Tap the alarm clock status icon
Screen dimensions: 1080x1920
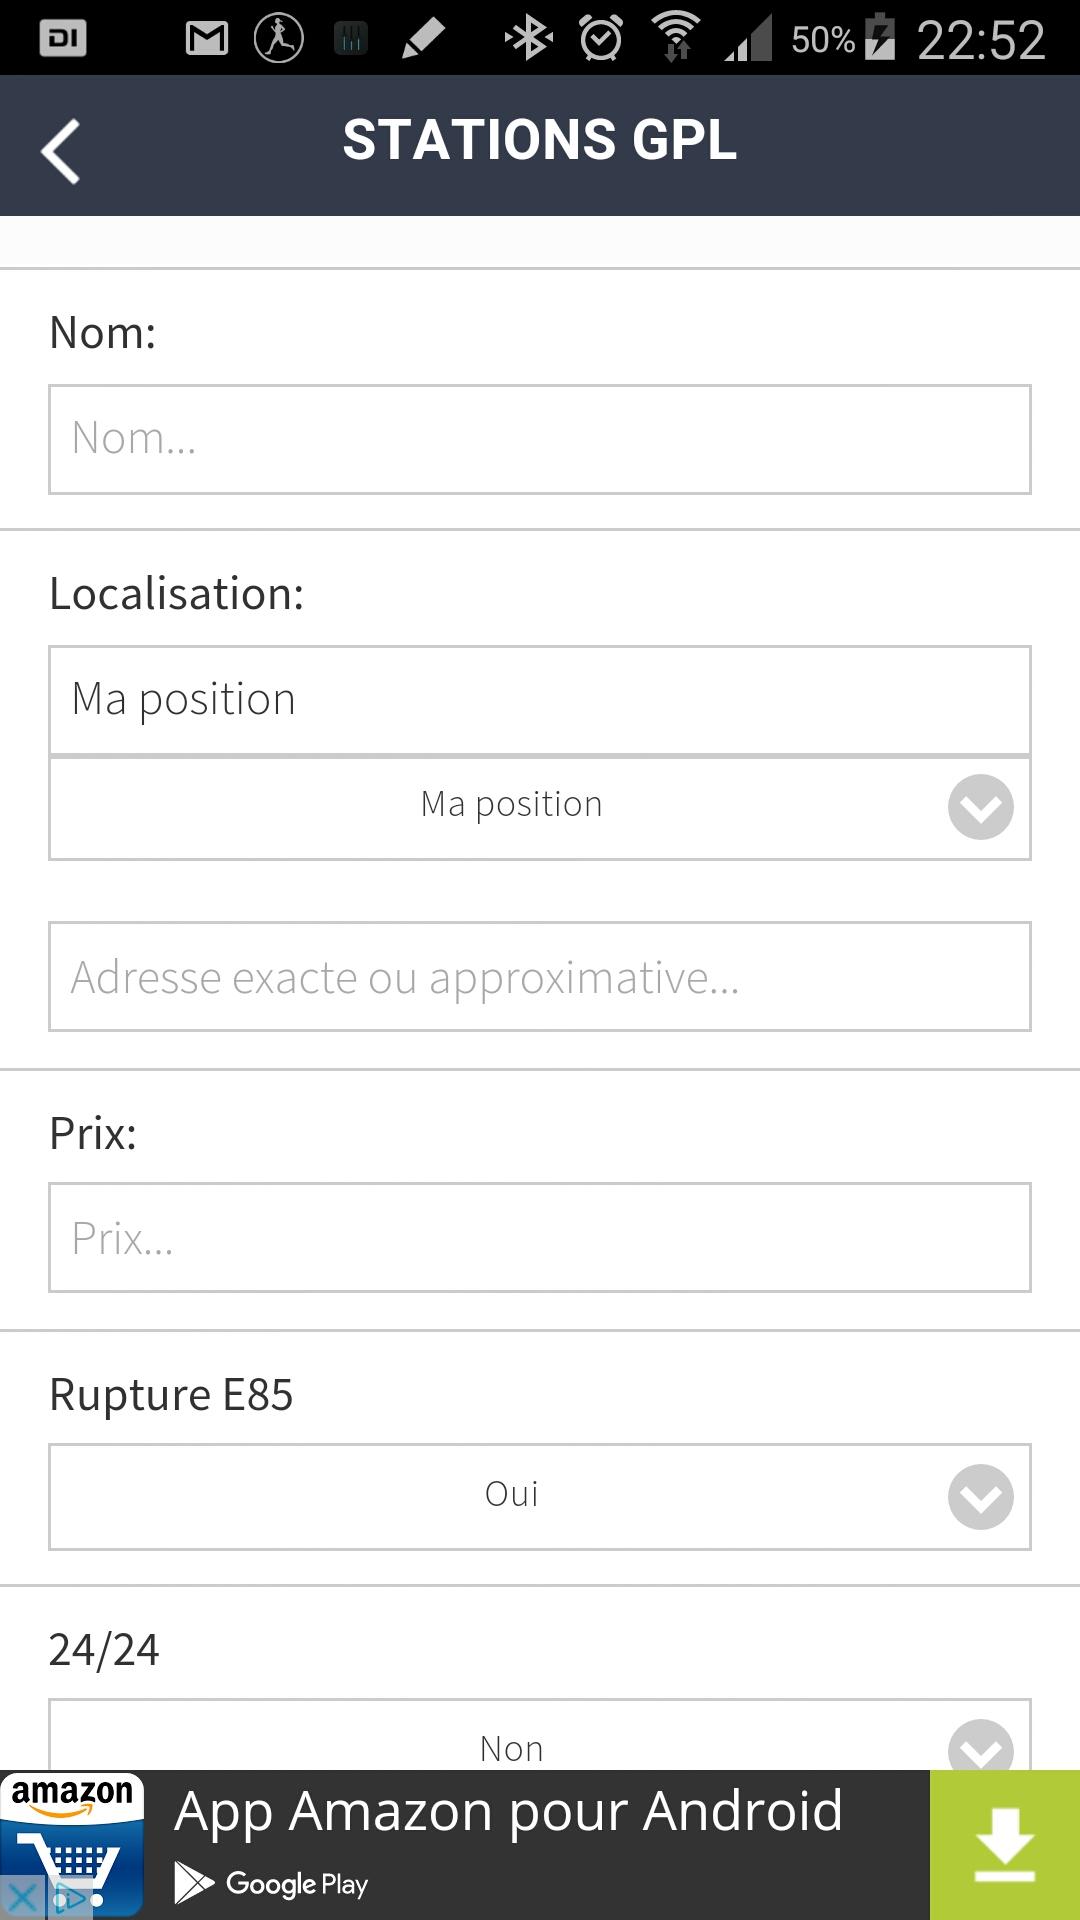point(601,39)
